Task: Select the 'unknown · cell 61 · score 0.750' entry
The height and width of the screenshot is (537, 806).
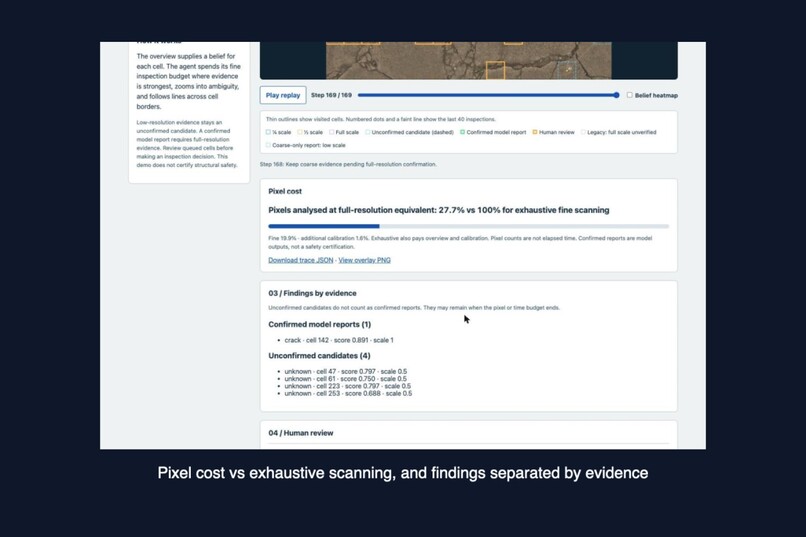Action: [x=345, y=379]
